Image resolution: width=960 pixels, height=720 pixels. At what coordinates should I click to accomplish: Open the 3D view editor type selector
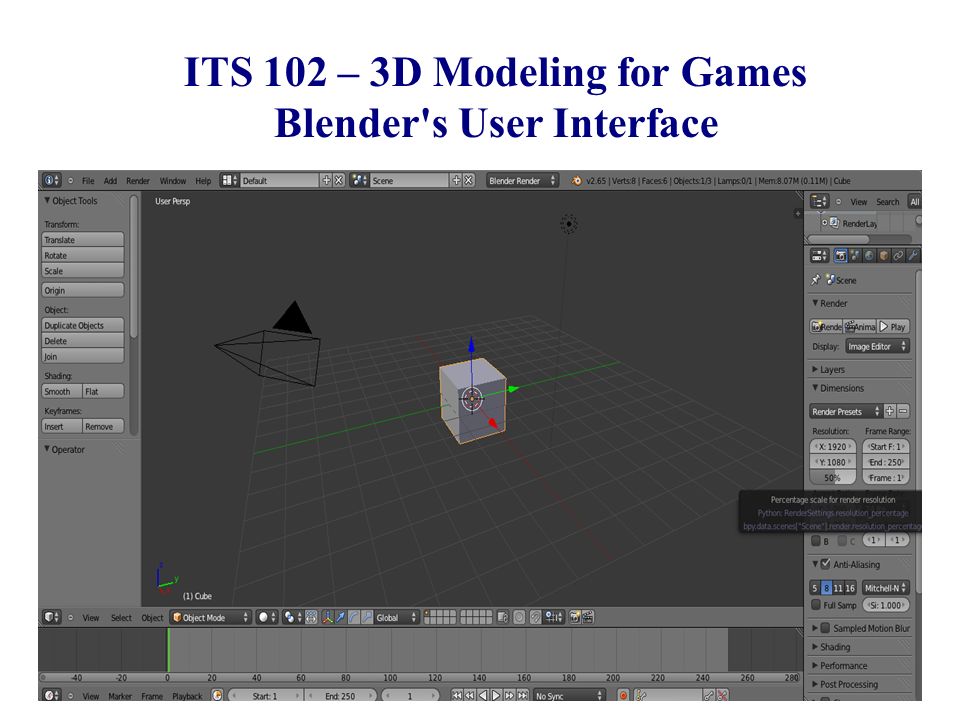point(52,617)
